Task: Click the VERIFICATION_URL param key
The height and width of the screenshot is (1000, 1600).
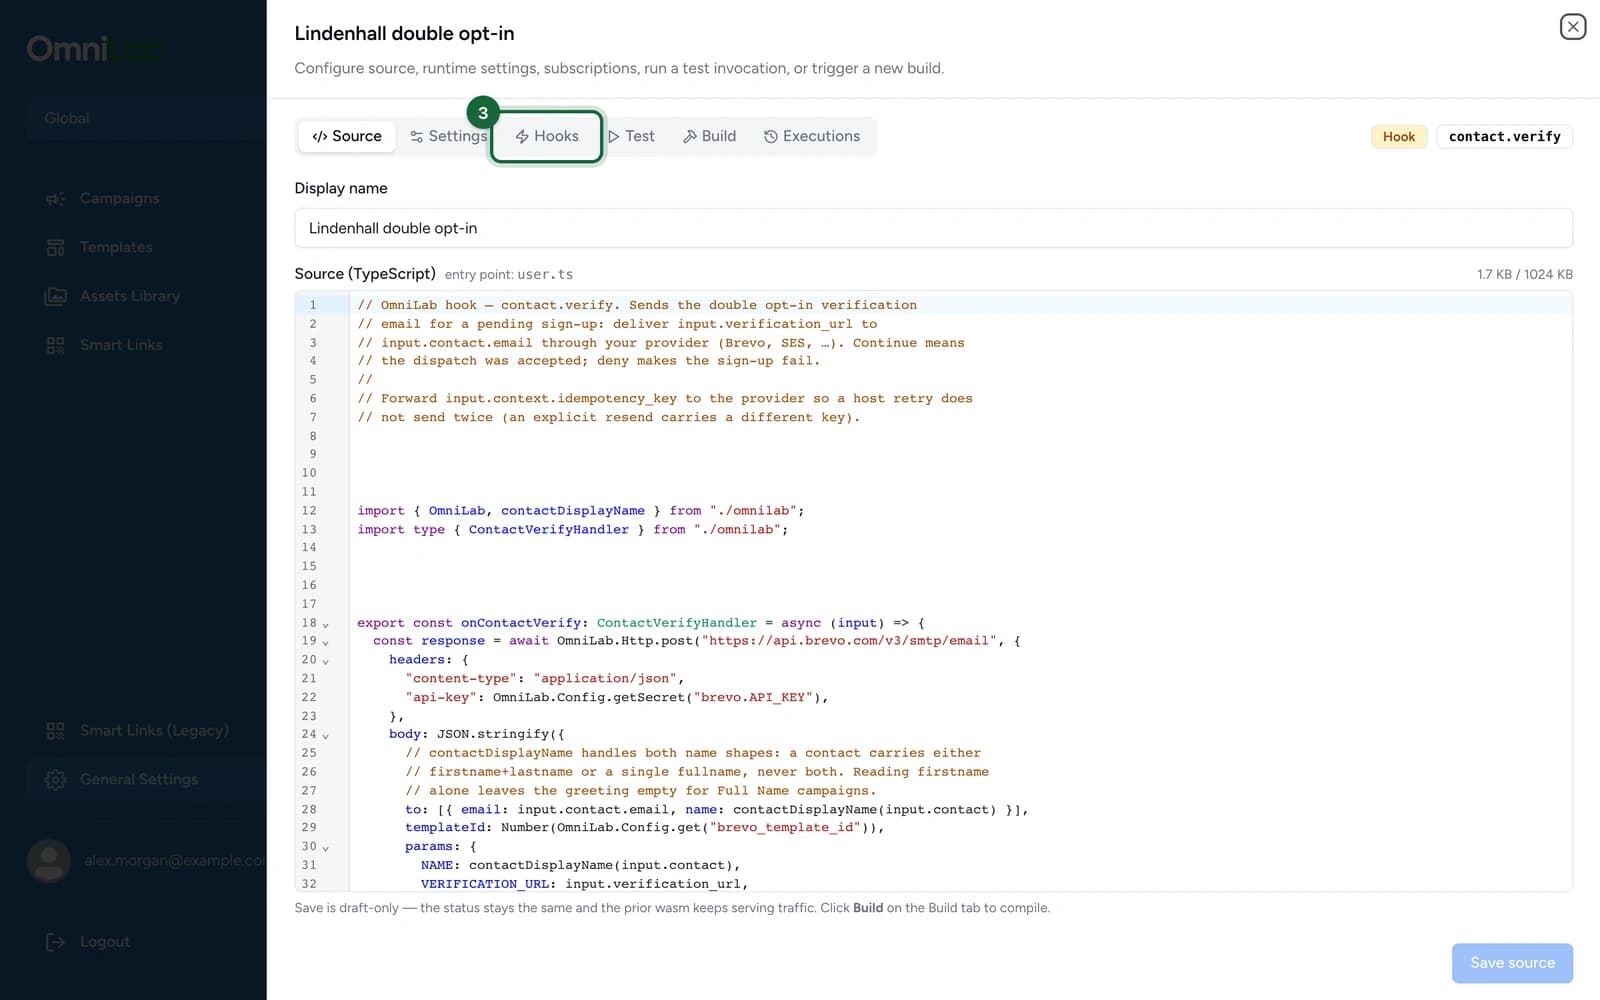Action: (x=485, y=884)
